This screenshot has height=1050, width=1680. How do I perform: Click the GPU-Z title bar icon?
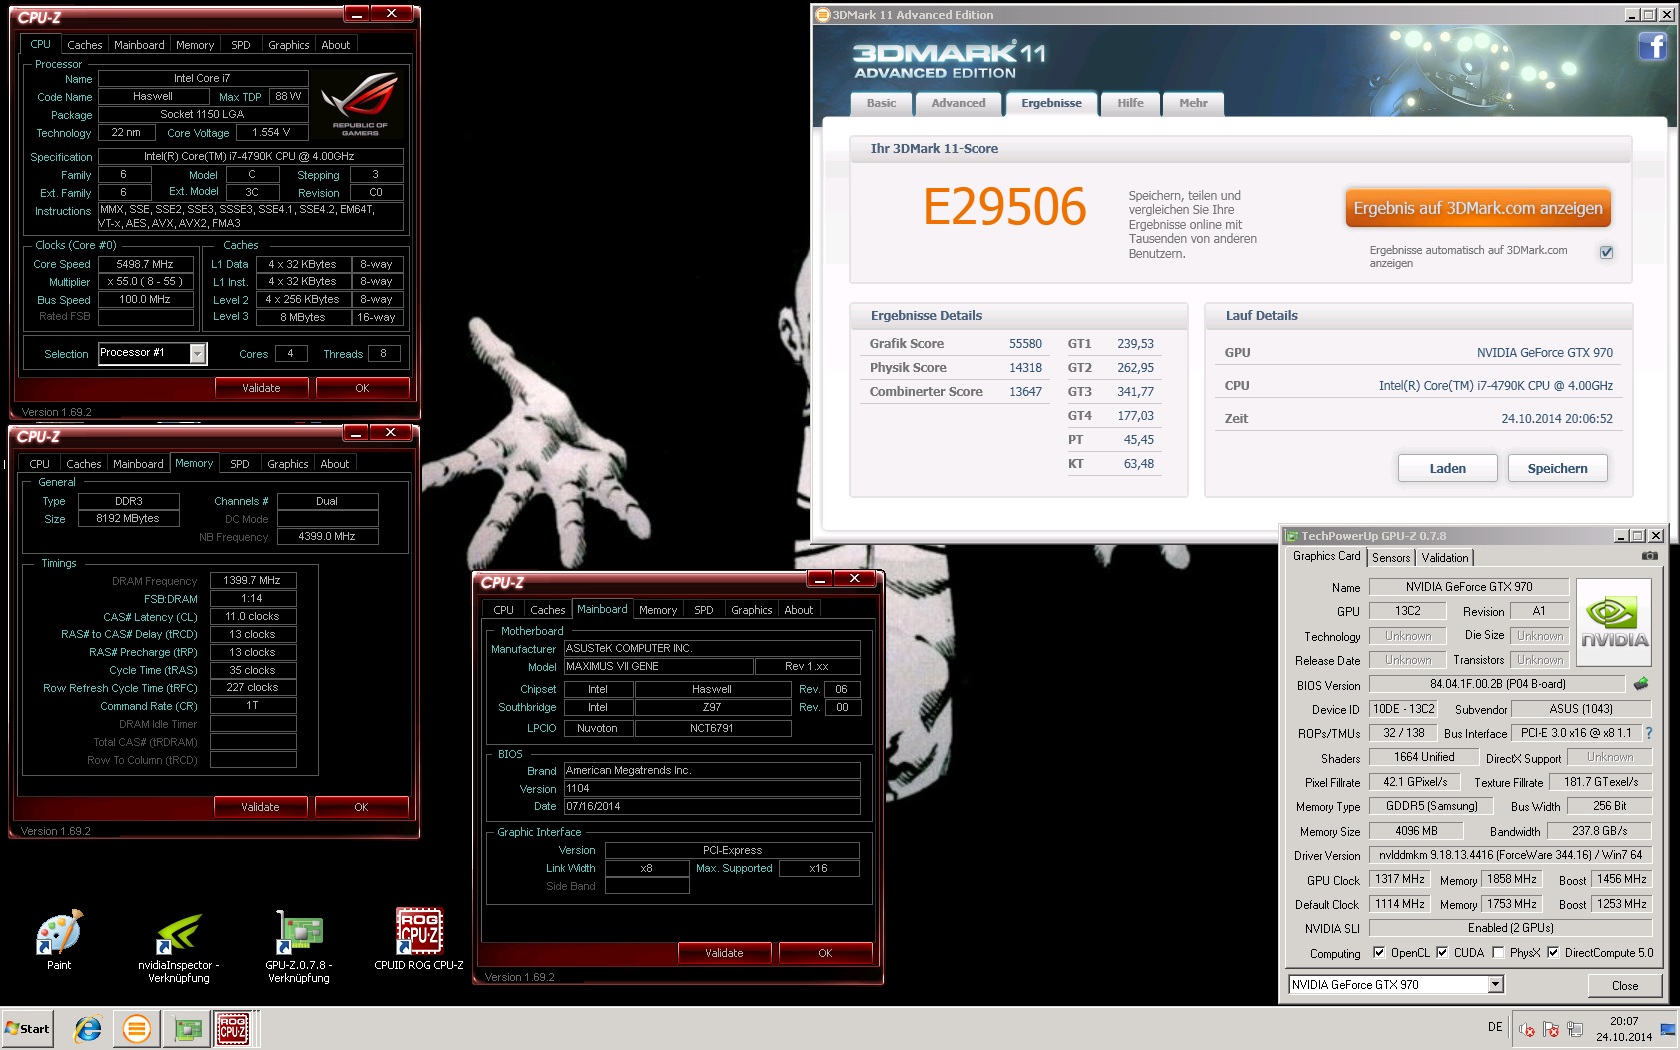1292,536
